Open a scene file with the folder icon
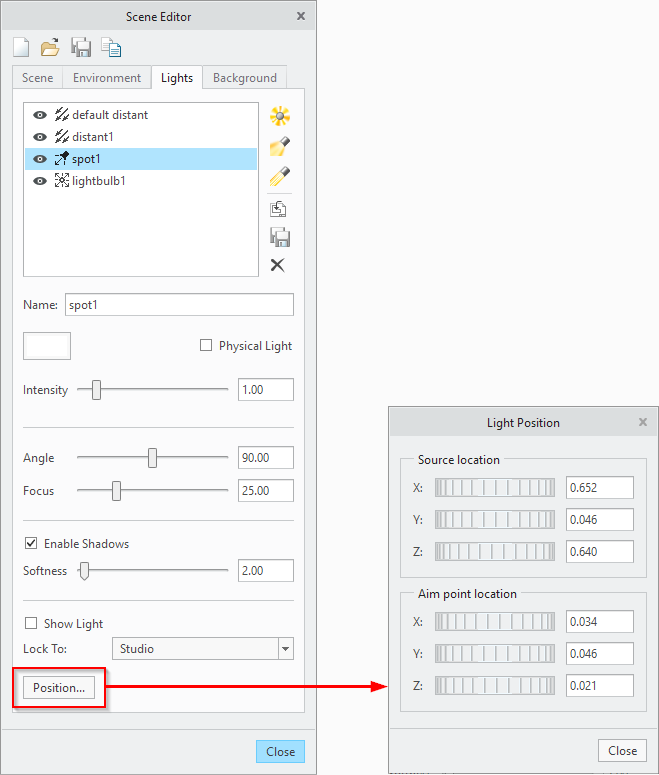 pyautogui.click(x=50, y=47)
